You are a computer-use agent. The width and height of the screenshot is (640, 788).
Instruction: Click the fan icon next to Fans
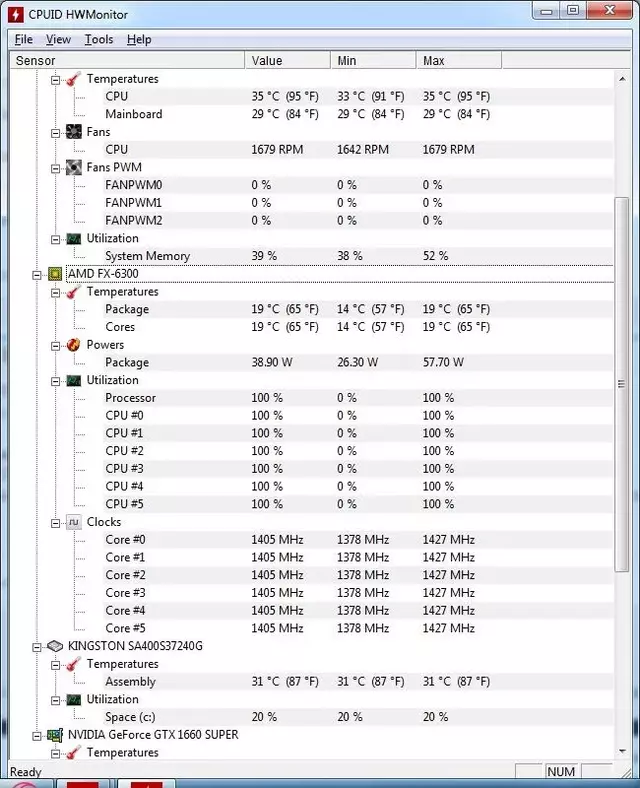point(74,132)
